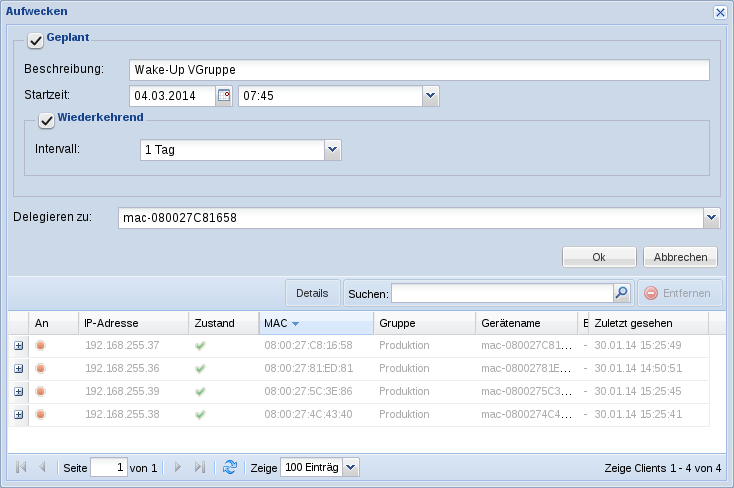The height and width of the screenshot is (488, 734).
Task: Open the Intervall dropdown
Action: coord(333,150)
